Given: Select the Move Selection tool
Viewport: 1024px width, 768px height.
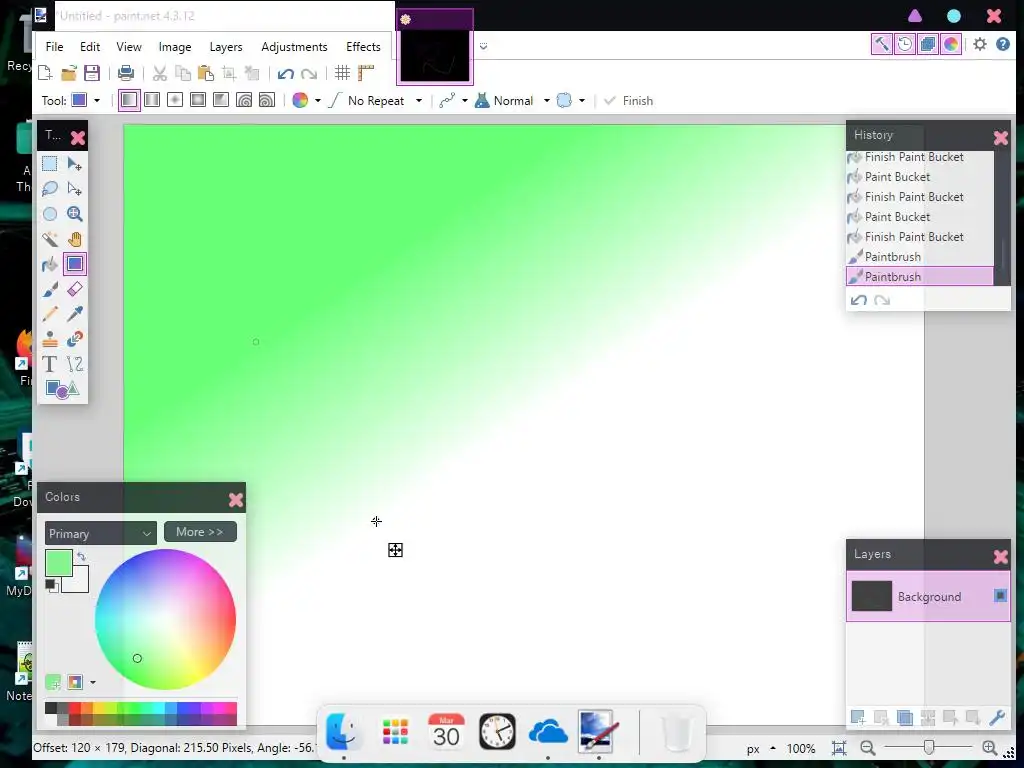Looking at the screenshot, I should tap(74, 189).
